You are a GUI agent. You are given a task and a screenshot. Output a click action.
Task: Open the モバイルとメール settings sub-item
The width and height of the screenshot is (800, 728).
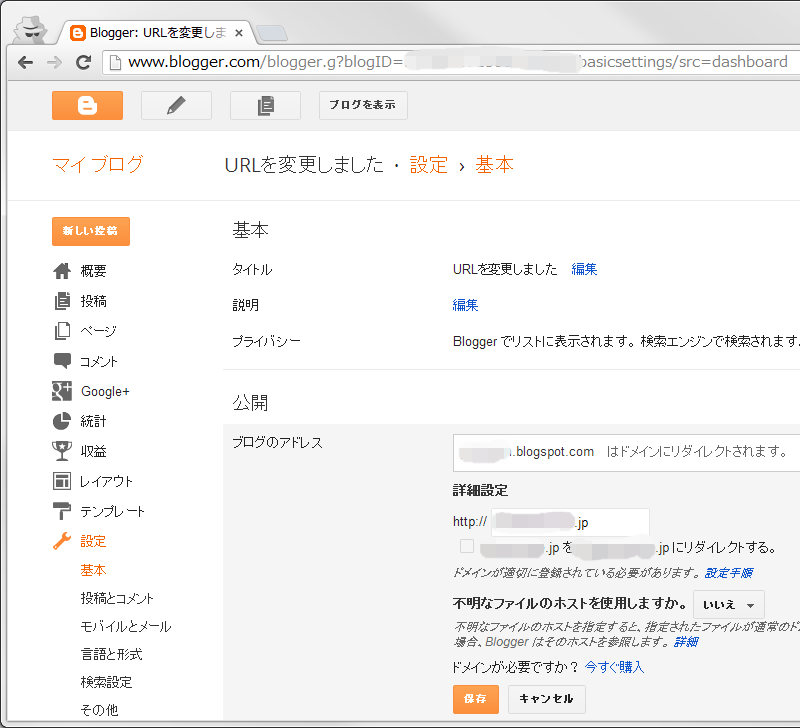[x=126, y=626]
